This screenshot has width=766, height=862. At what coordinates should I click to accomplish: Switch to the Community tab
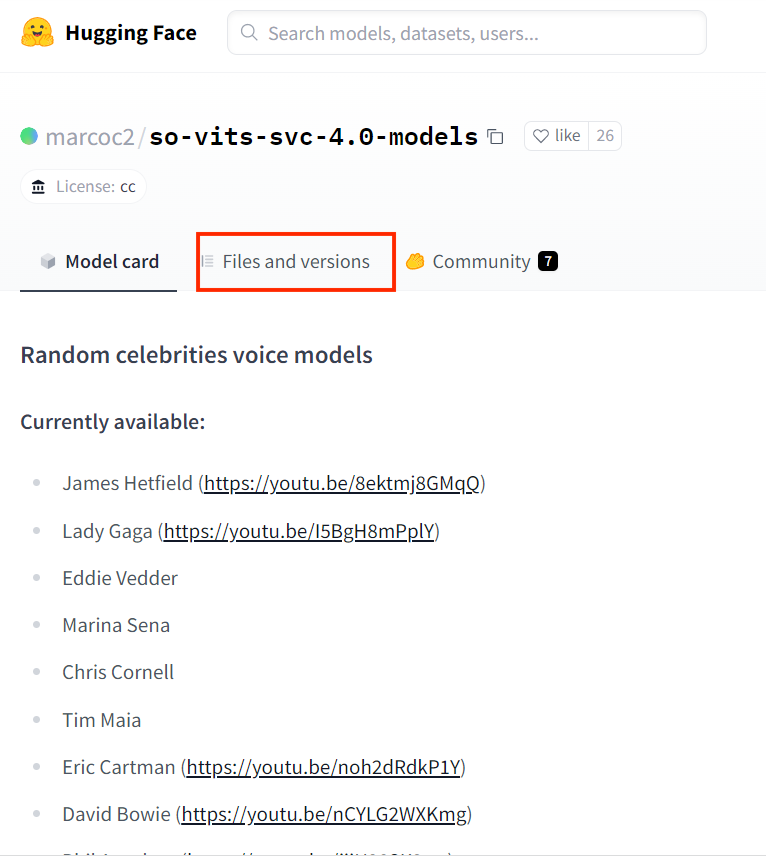(x=481, y=262)
